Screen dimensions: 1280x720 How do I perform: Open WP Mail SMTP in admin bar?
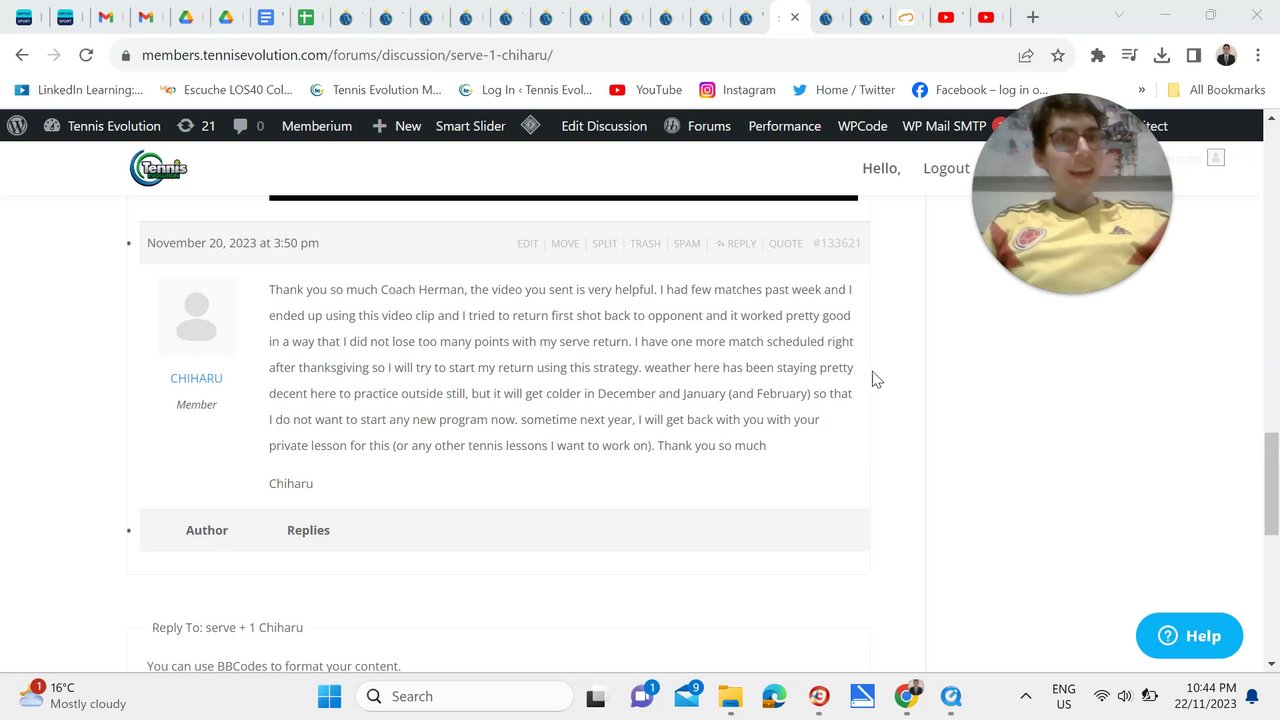[x=944, y=125]
